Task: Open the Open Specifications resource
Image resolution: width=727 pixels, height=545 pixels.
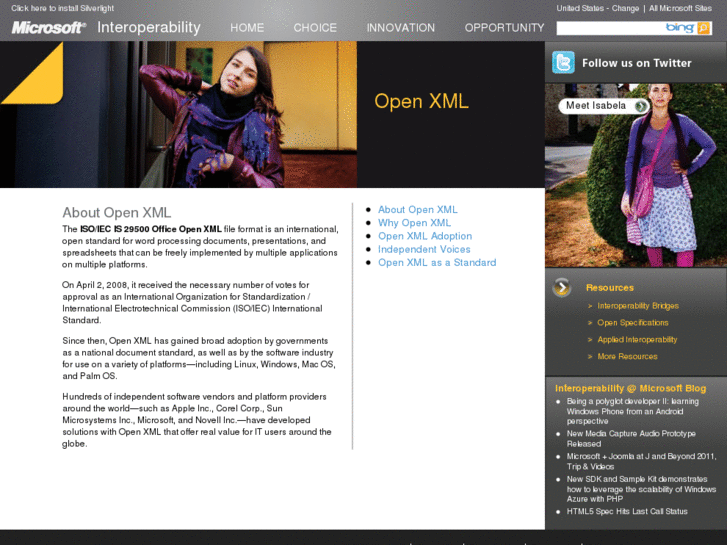Action: pyautogui.click(x=633, y=323)
